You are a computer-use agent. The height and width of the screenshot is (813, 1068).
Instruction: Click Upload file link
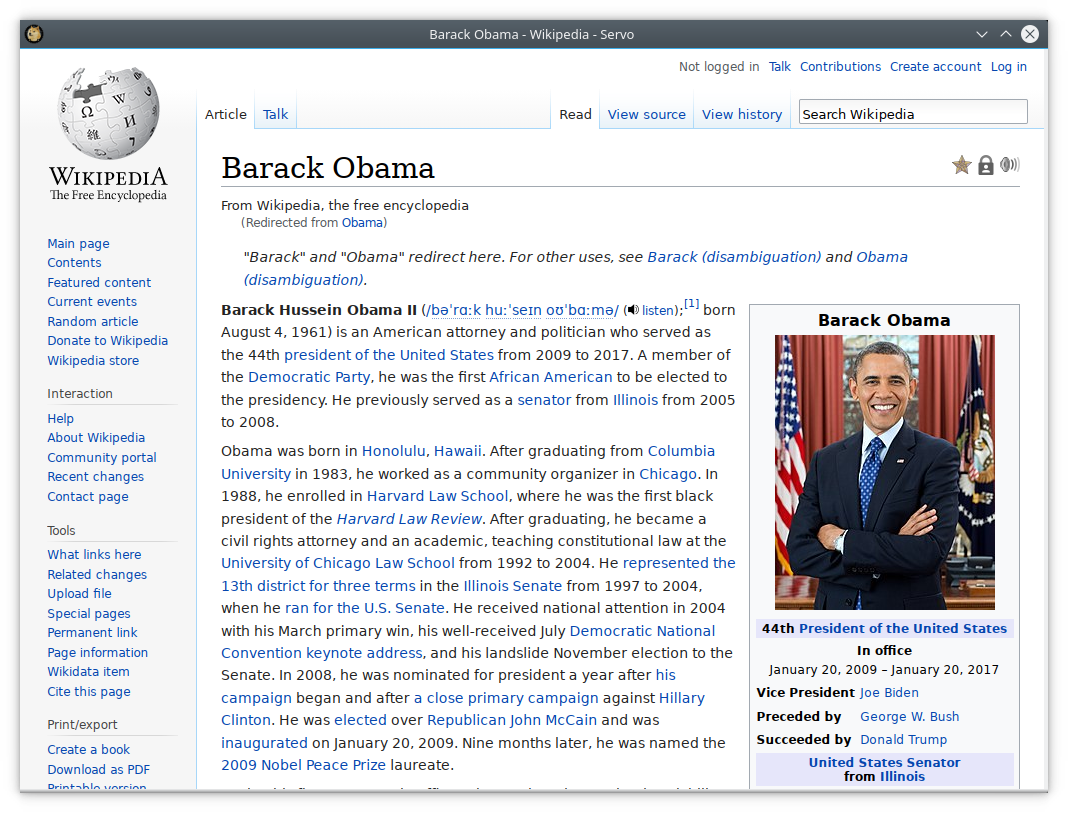pos(79,594)
